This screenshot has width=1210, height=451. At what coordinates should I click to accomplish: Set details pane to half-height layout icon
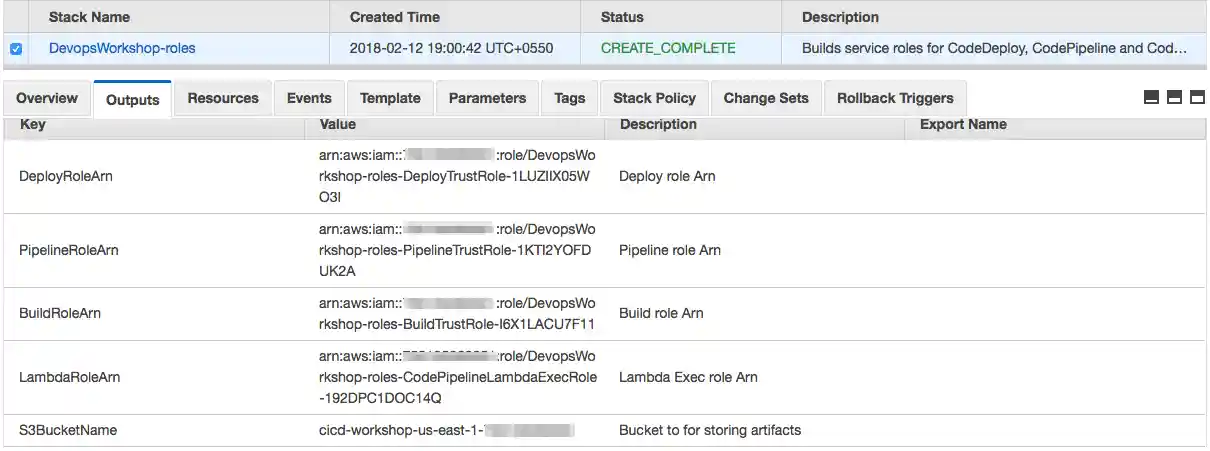pos(1174,98)
